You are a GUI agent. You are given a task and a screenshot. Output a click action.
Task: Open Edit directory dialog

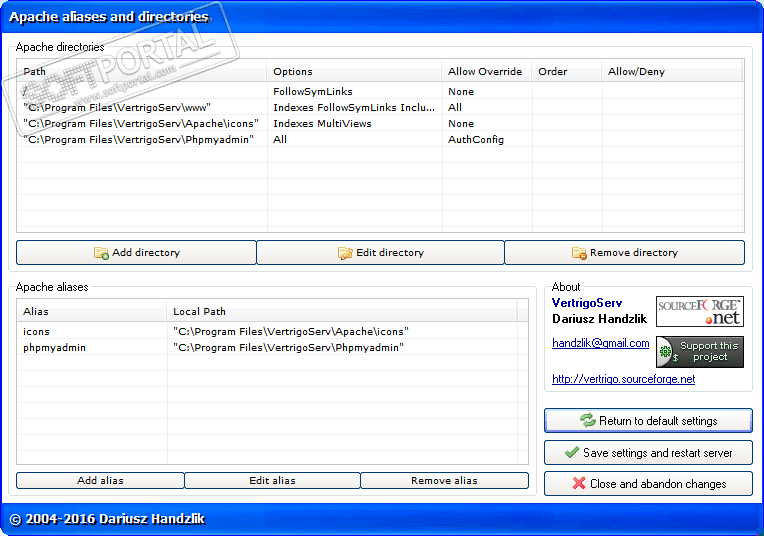pos(381,252)
